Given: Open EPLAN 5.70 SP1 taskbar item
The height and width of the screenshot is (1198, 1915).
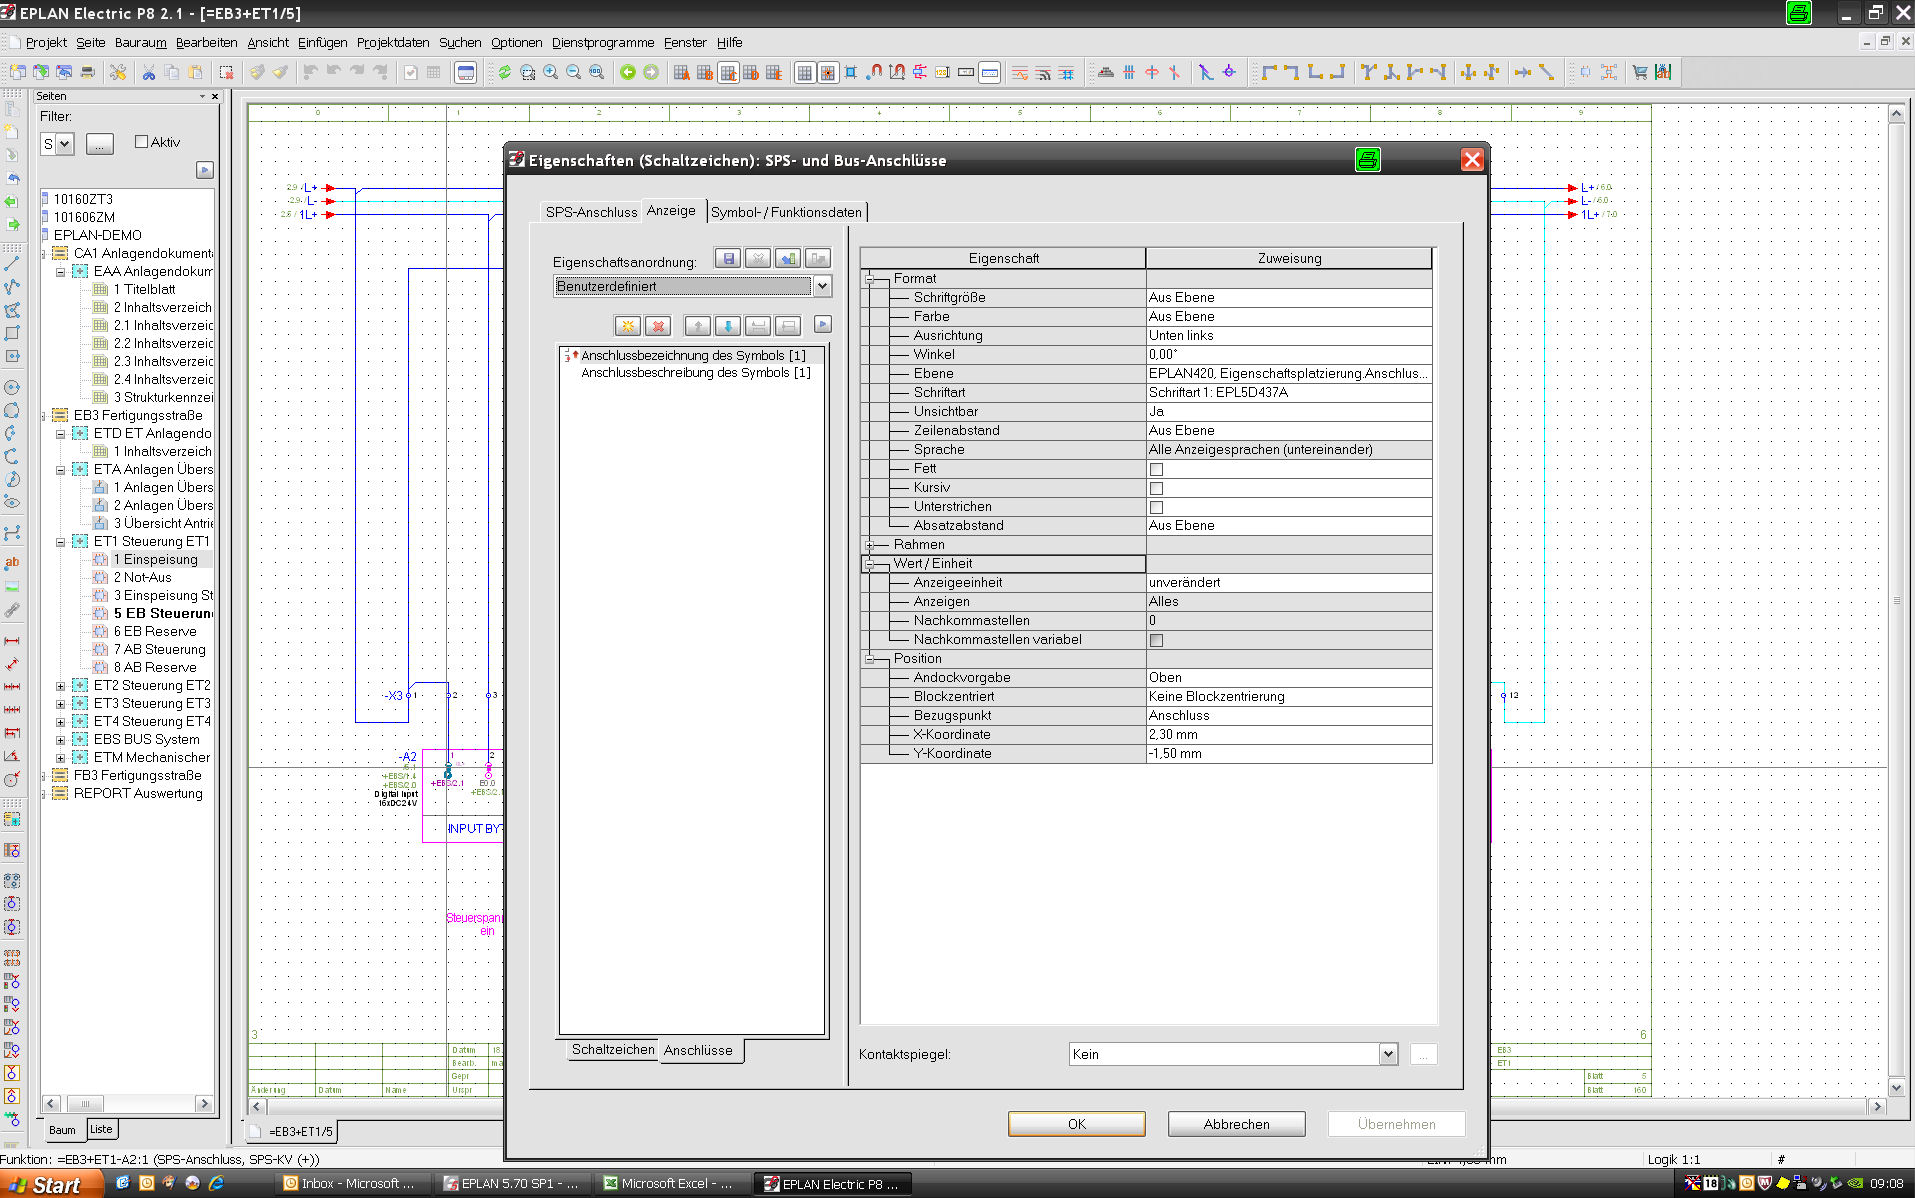Looking at the screenshot, I should pyautogui.click(x=512, y=1184).
